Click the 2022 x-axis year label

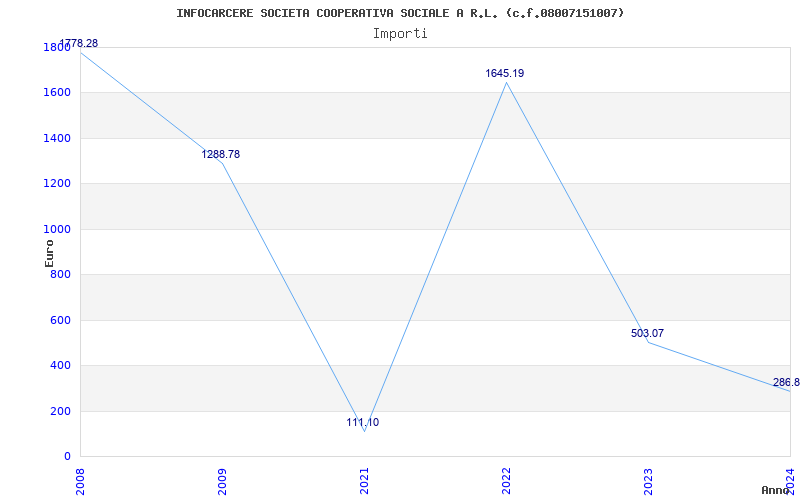(506, 481)
